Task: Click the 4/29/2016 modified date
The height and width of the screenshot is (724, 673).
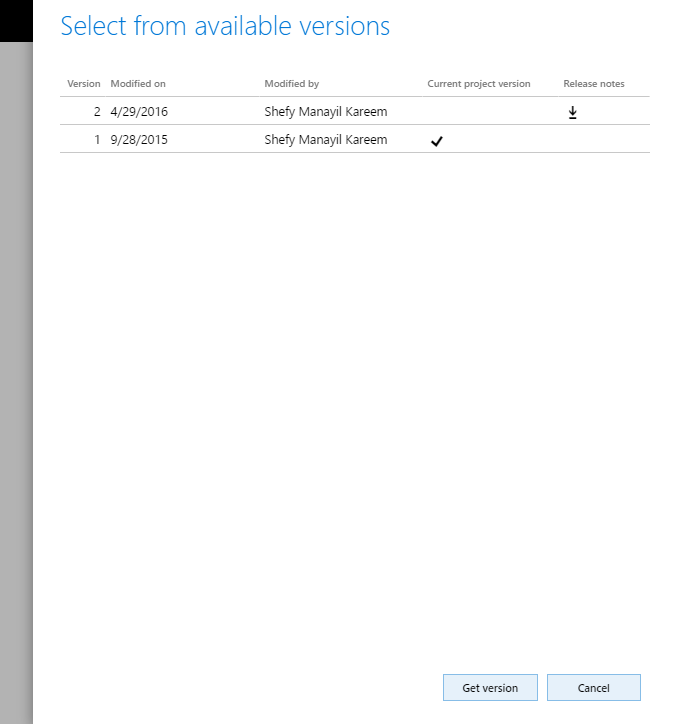Action: [139, 112]
